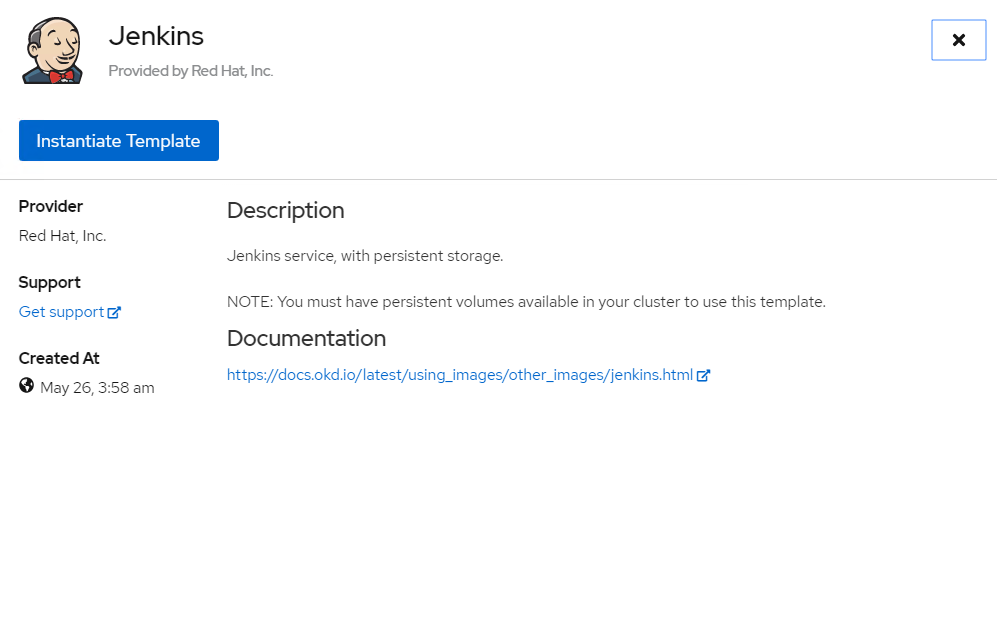Image resolution: width=997 pixels, height=635 pixels.
Task: Close the Jenkins template panel
Action: pyautogui.click(x=958, y=40)
